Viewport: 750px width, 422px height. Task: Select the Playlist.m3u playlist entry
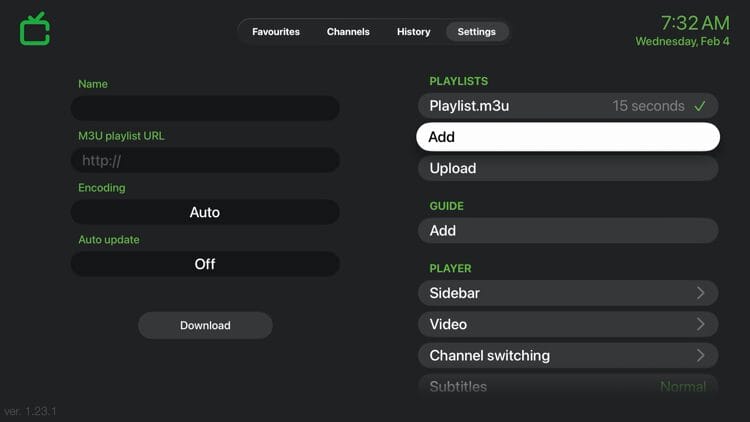pos(568,106)
